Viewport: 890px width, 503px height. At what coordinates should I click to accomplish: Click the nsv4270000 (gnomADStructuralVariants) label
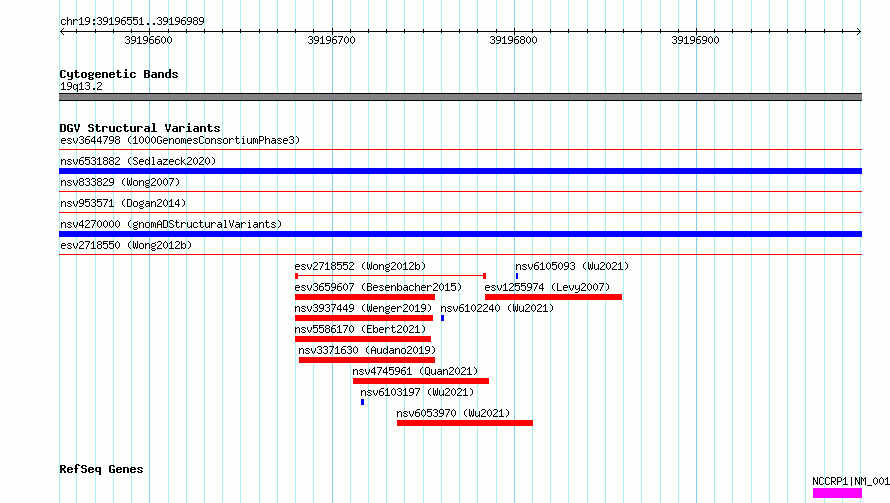[171, 224]
